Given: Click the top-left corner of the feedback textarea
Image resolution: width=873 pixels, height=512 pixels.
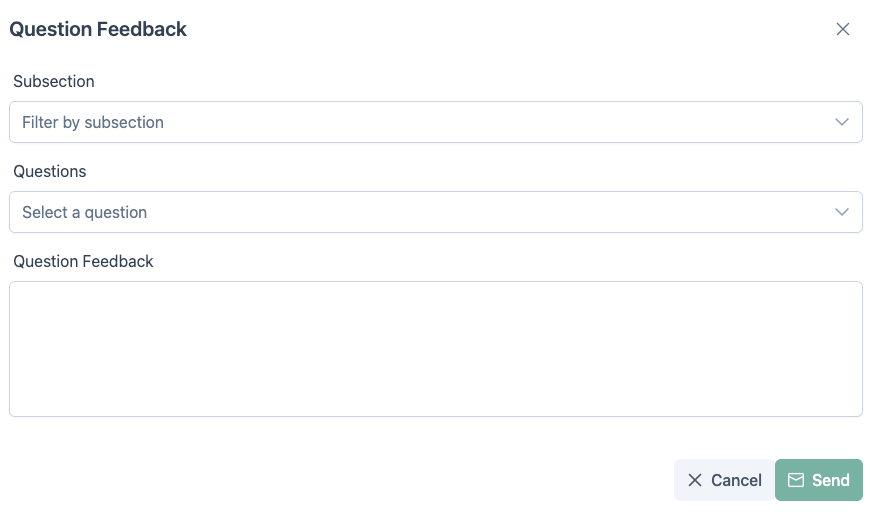Looking at the screenshot, I should (x=22, y=294).
